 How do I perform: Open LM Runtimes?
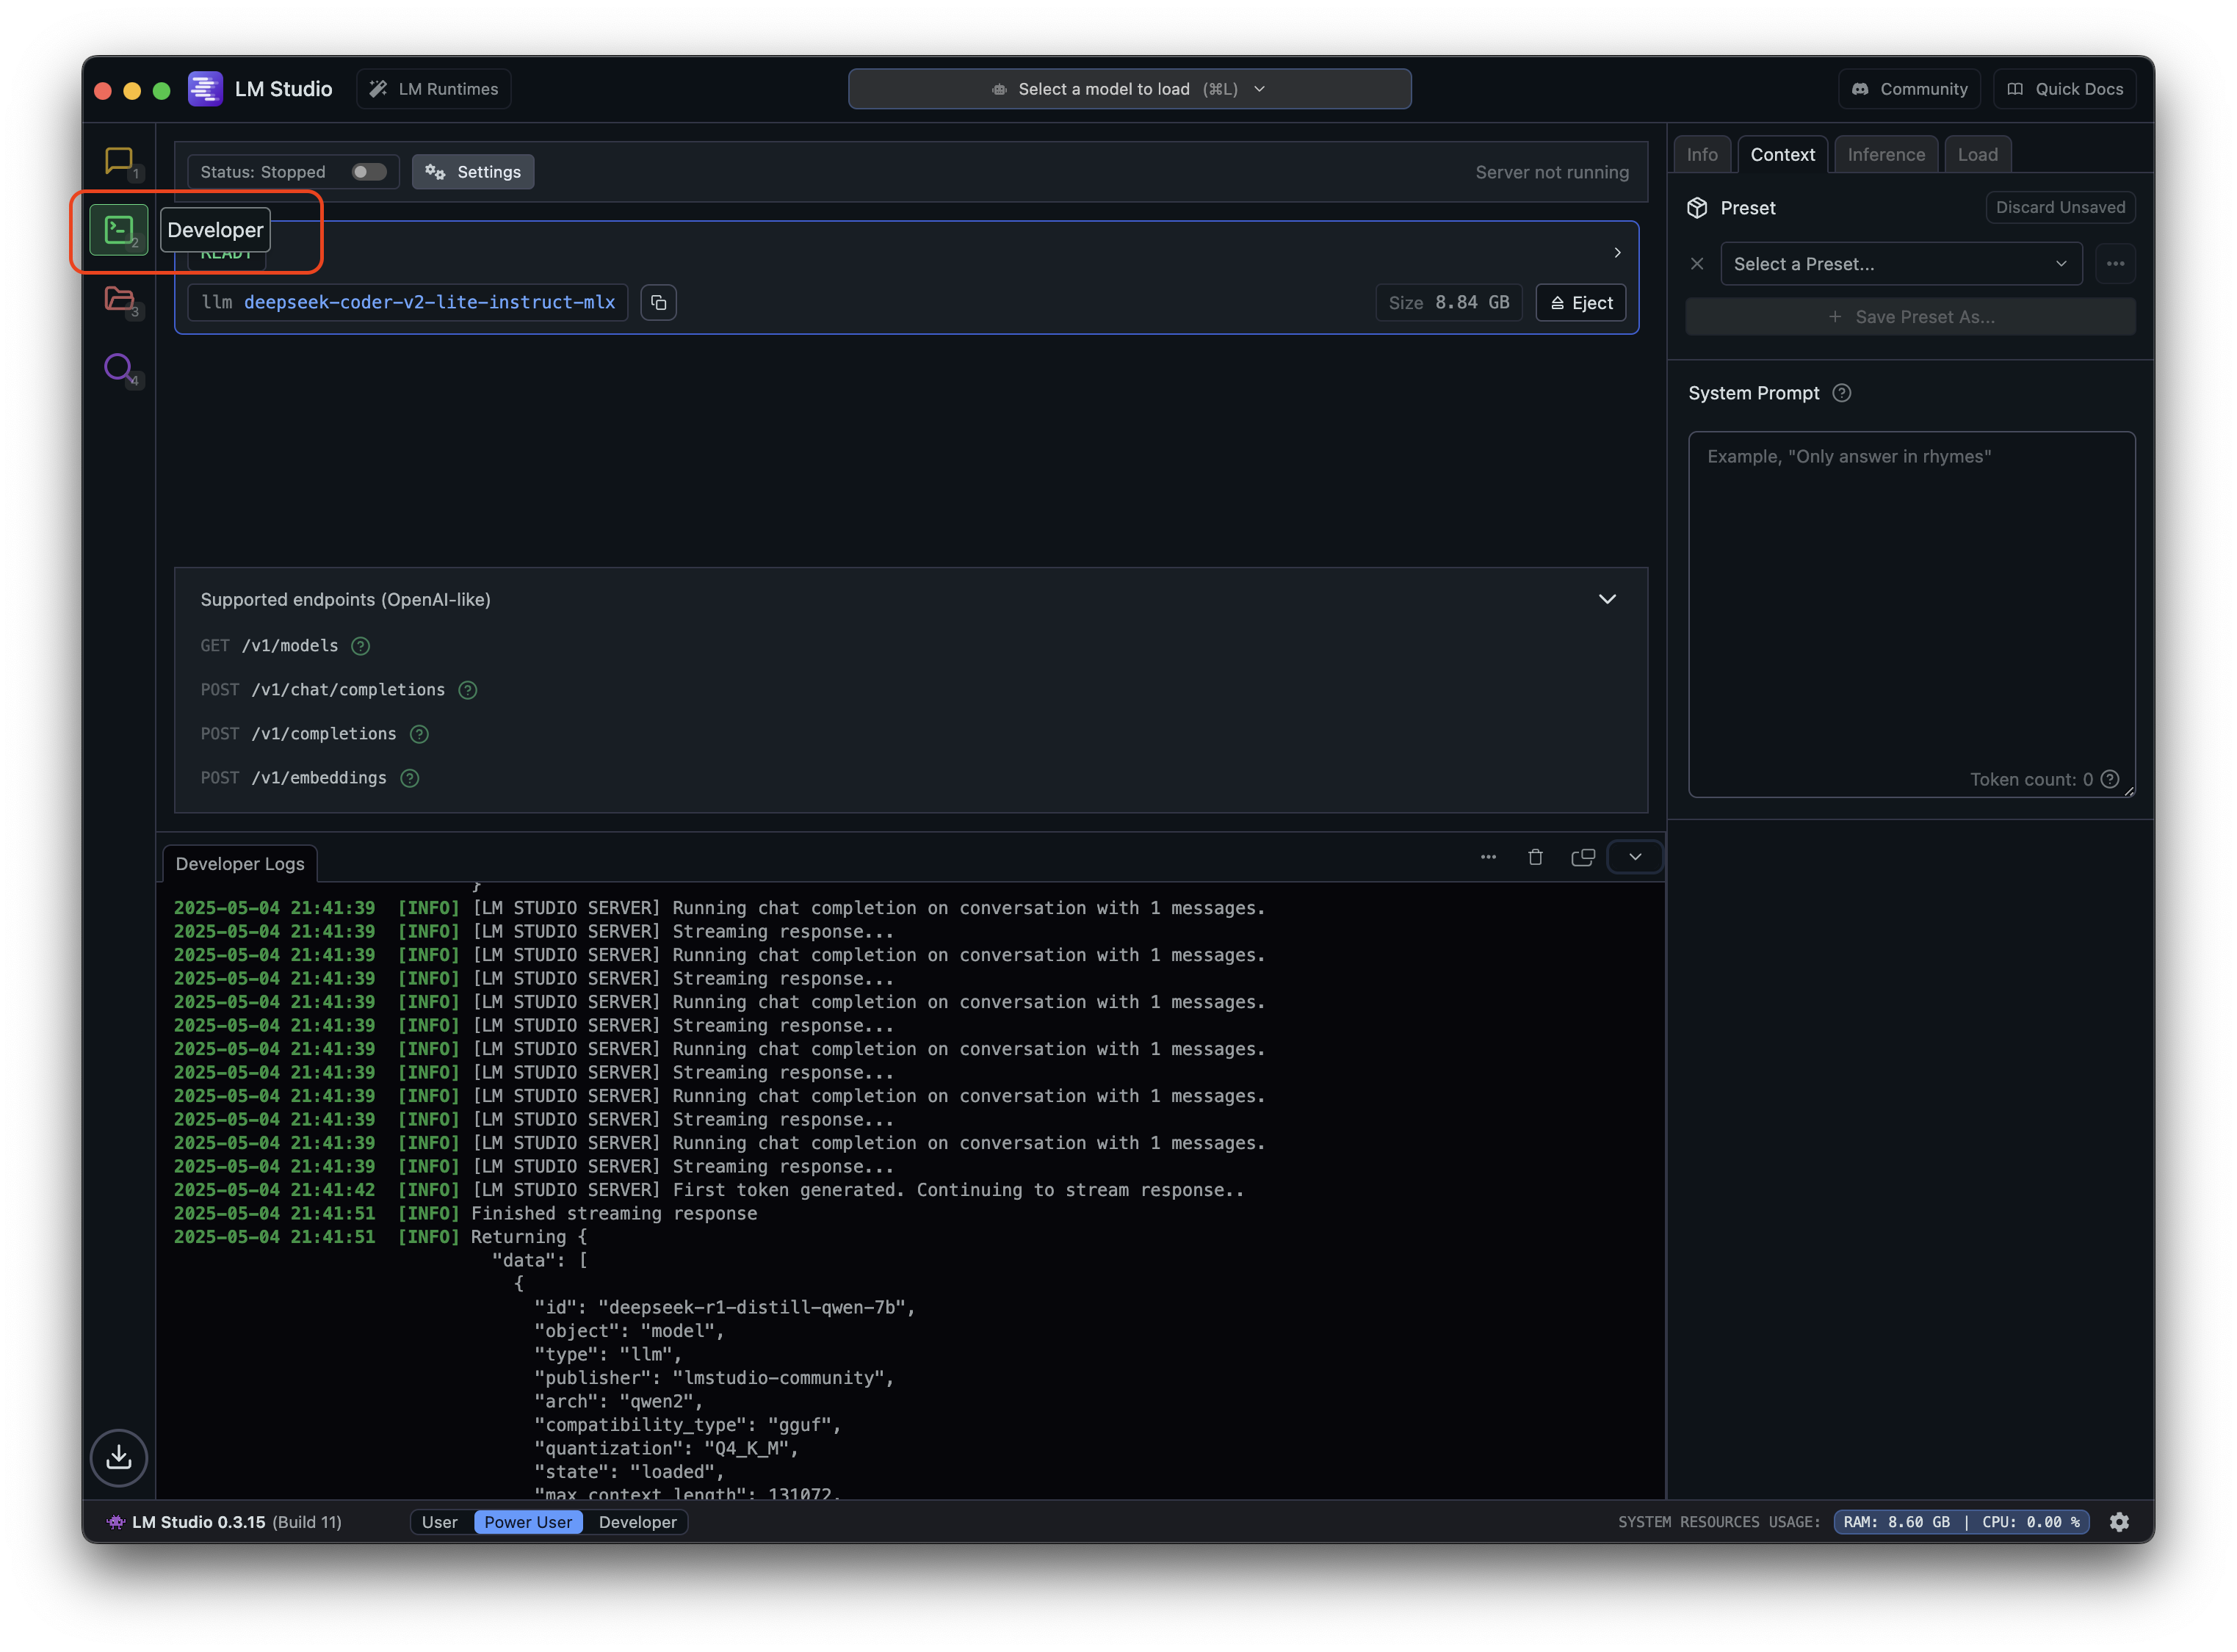pos(434,89)
